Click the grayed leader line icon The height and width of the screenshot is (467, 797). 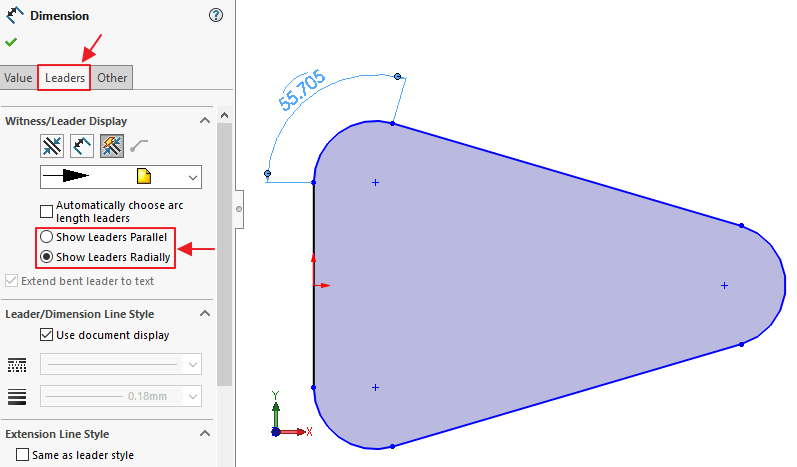[x=139, y=146]
